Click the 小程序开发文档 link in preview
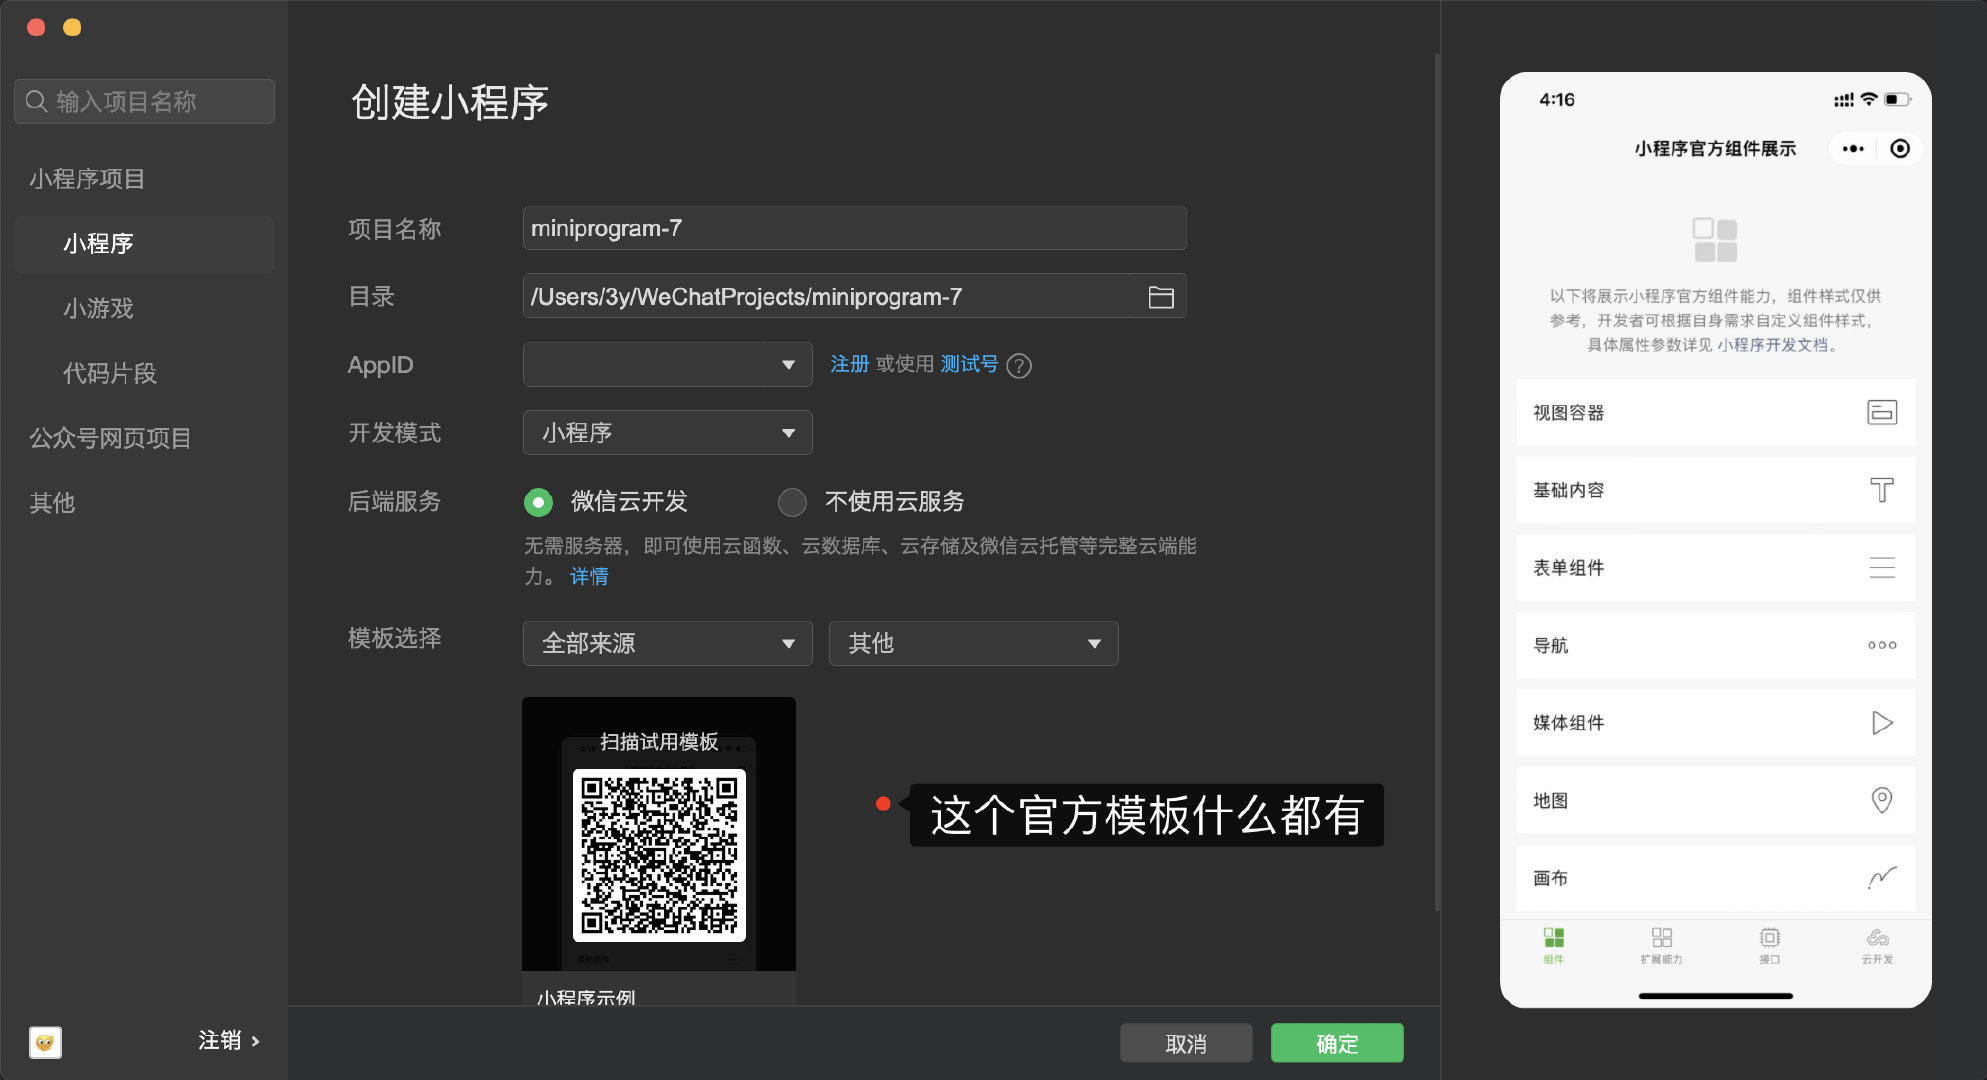The width and height of the screenshot is (1987, 1080). click(1772, 345)
